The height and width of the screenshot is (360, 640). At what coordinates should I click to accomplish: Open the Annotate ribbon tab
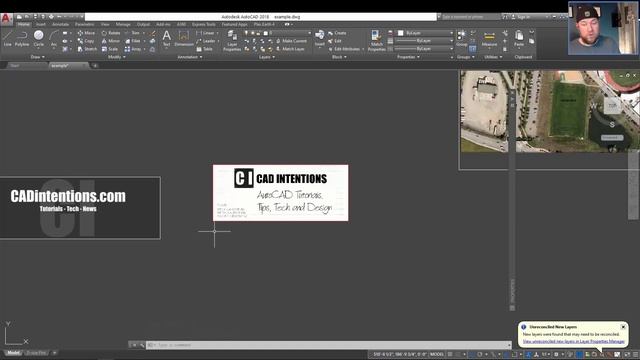pos(60,24)
